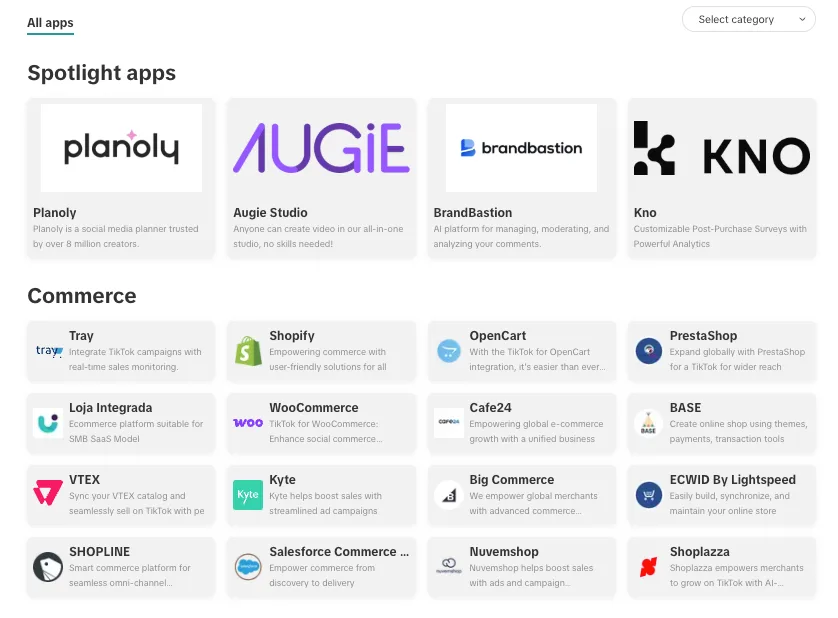The height and width of the screenshot is (618, 838).
Task: Select the Big Commerce app name
Action: (x=512, y=480)
